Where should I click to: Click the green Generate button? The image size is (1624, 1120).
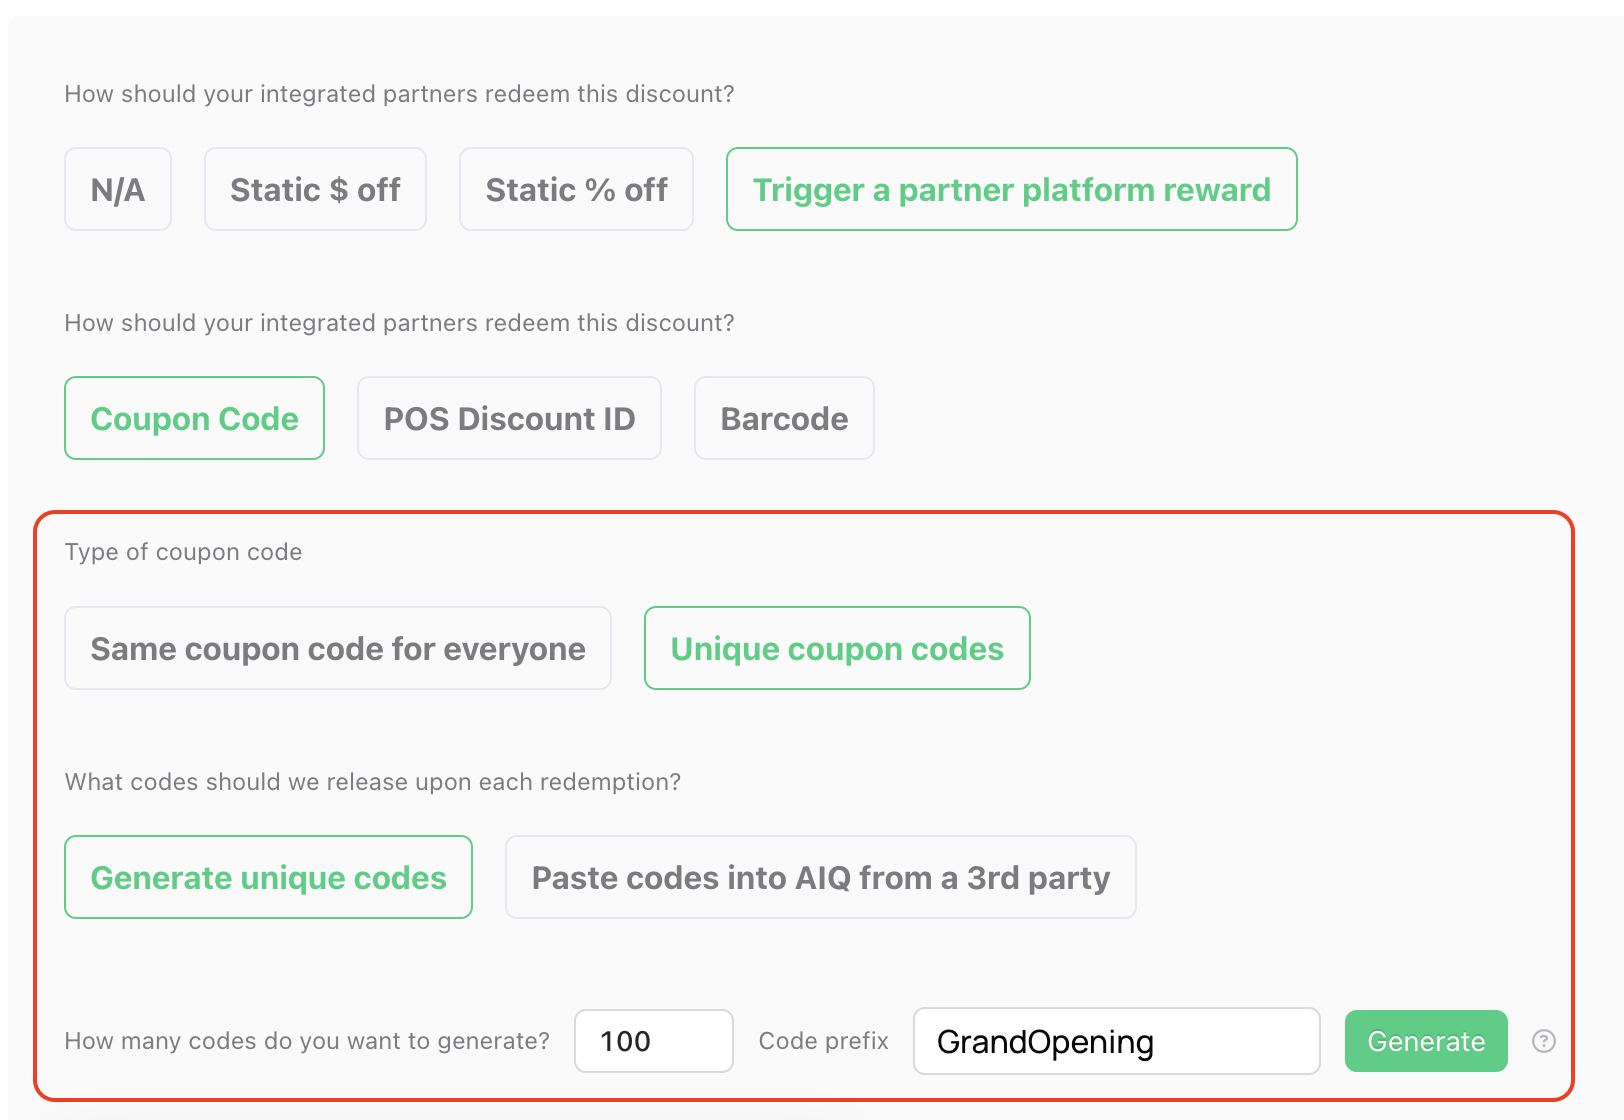[x=1426, y=1041]
